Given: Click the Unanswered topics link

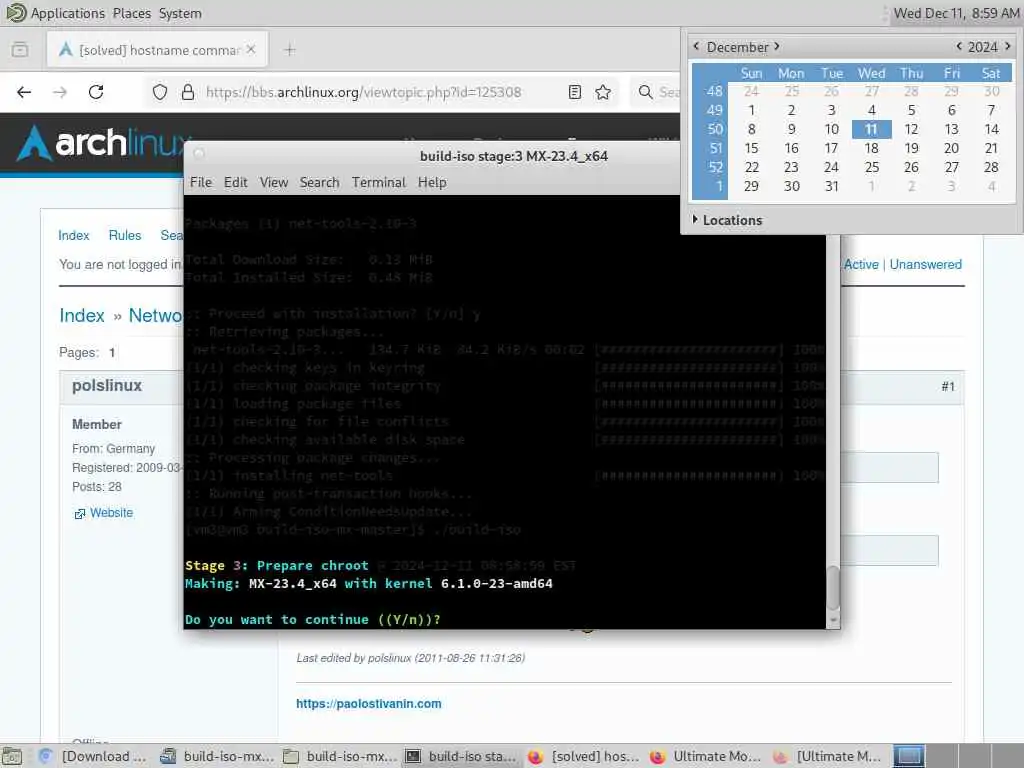Looking at the screenshot, I should 925,264.
